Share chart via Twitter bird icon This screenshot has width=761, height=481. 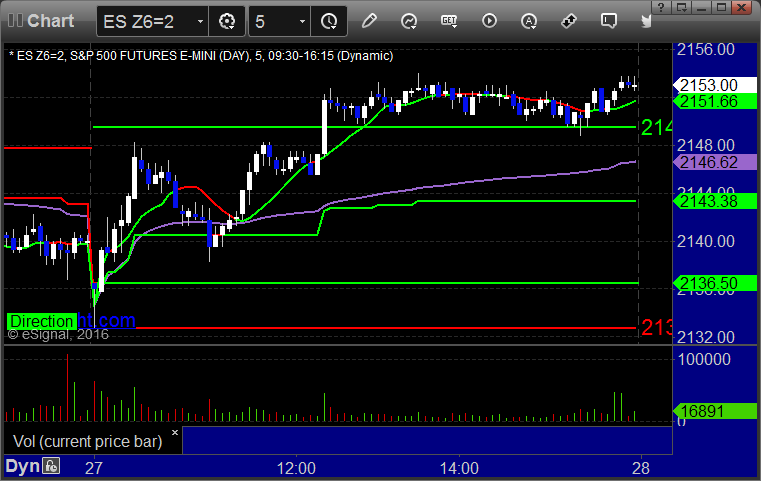tap(646, 21)
